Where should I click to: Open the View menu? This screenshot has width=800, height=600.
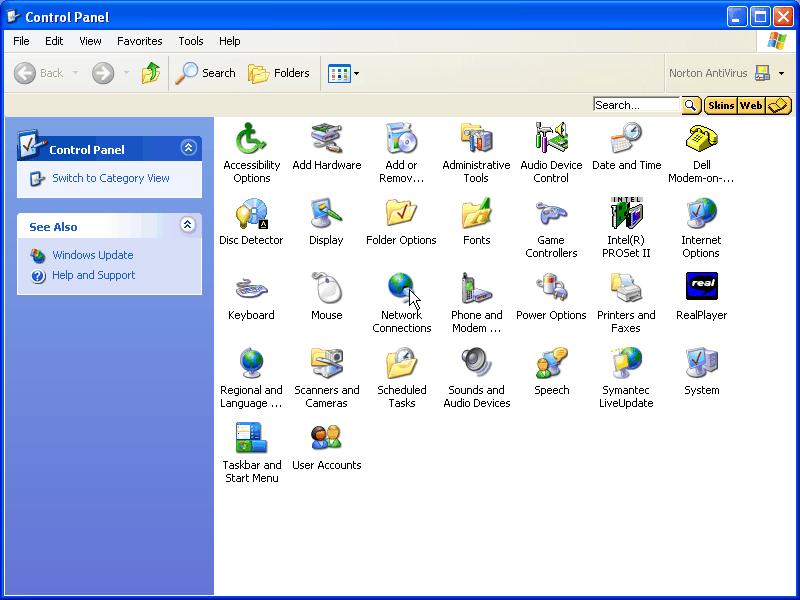tap(90, 41)
